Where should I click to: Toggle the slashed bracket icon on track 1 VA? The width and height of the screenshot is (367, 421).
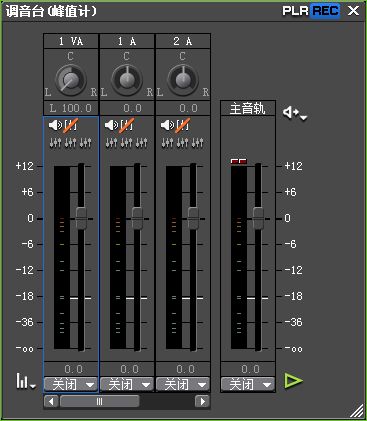pyautogui.click(x=71, y=125)
